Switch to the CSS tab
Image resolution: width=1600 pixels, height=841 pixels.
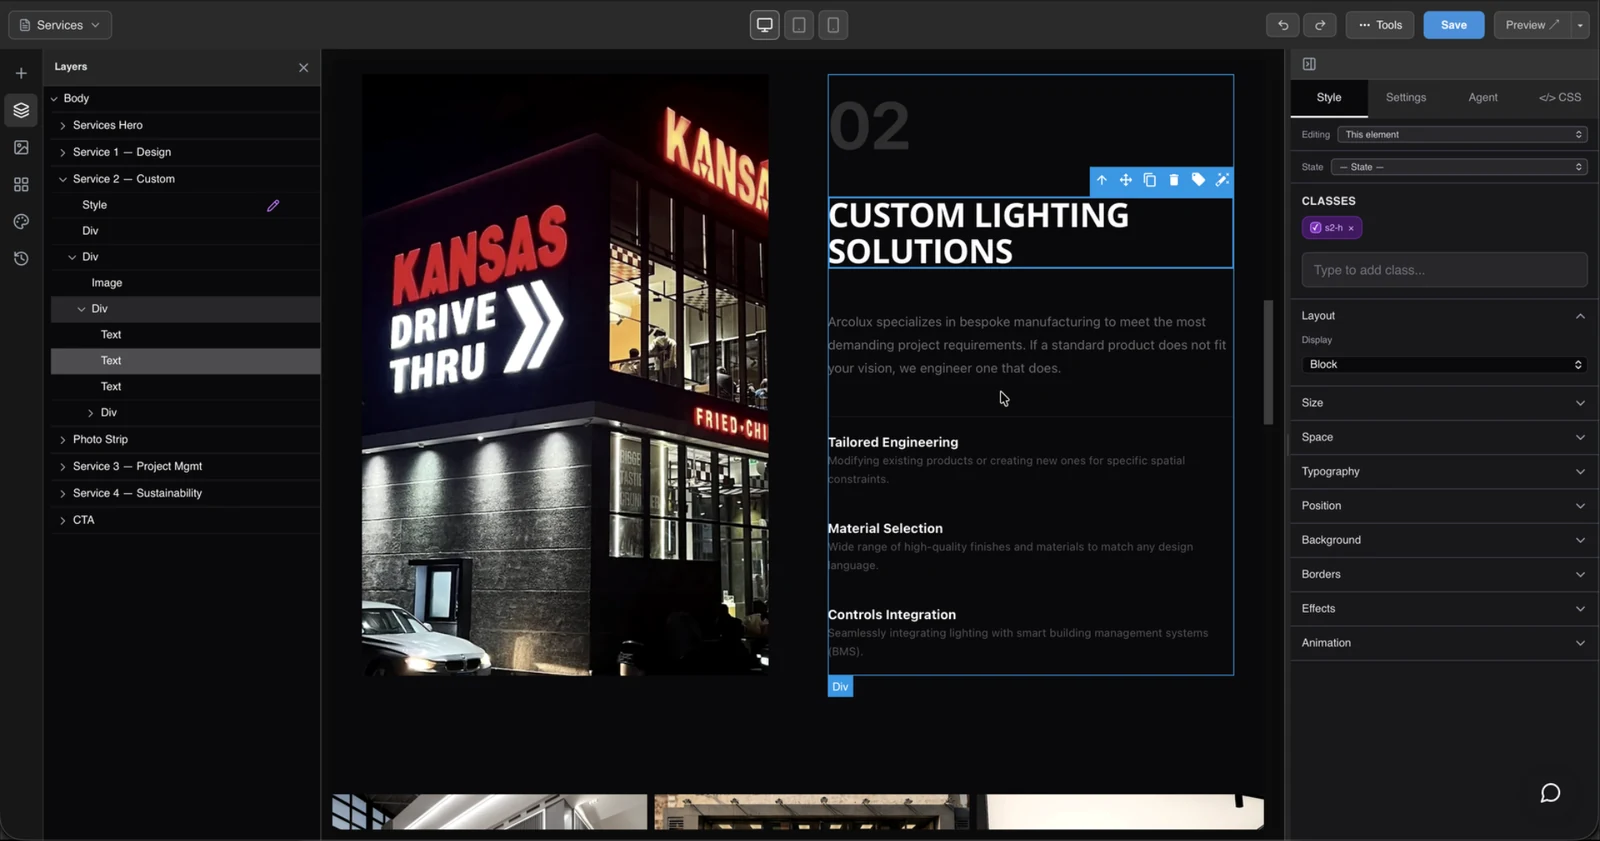pos(1560,98)
